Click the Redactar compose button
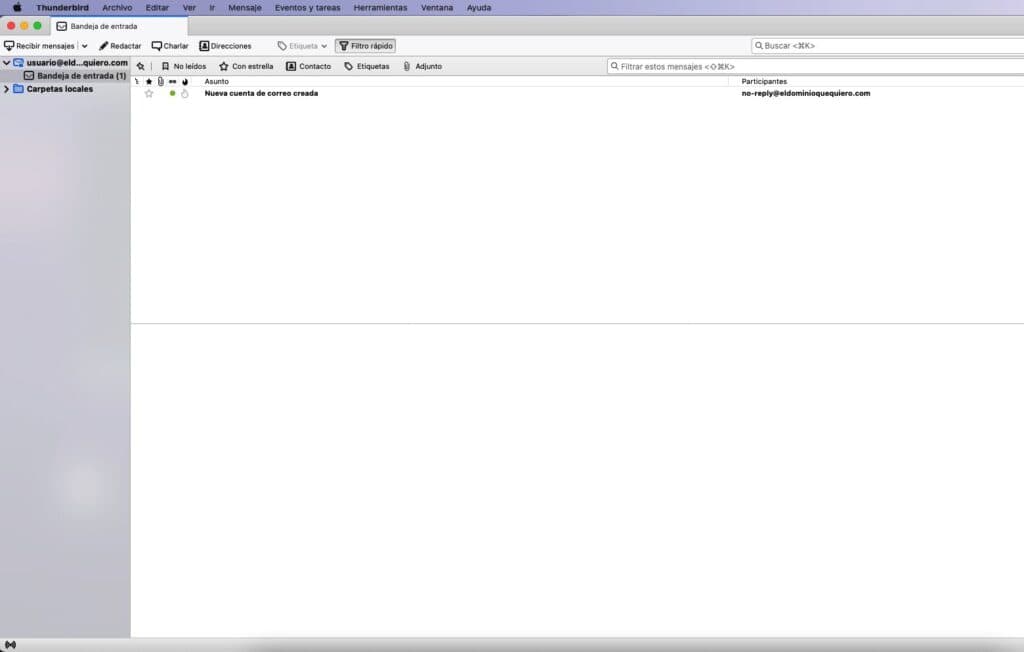Viewport: 1024px width, 652px height. [x=120, y=46]
